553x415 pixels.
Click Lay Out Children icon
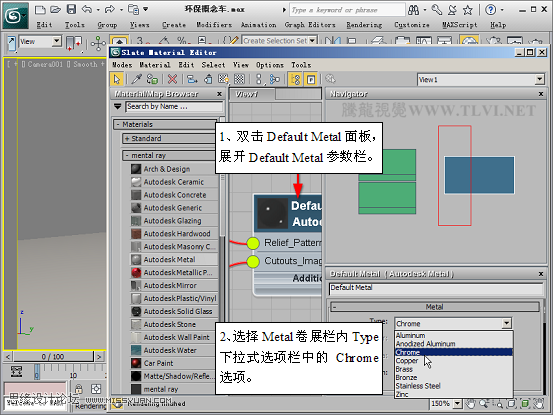[275, 79]
